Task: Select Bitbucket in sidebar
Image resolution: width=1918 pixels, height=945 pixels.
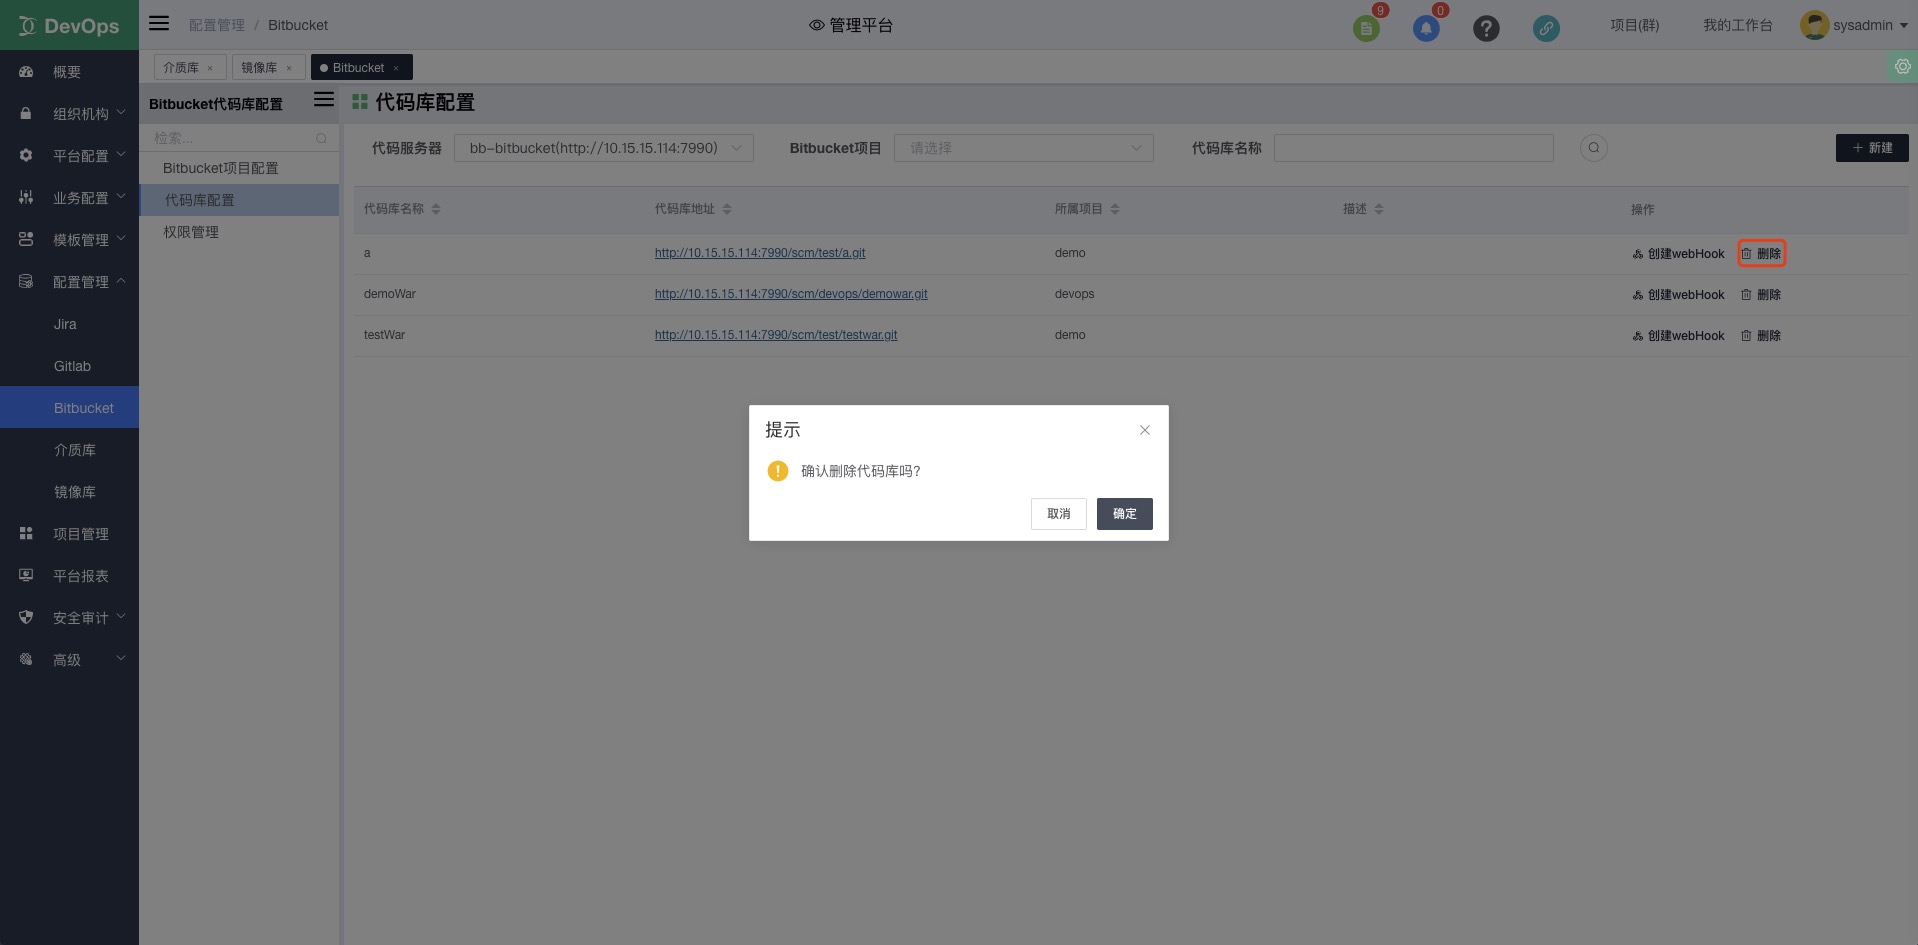Action: [69, 408]
